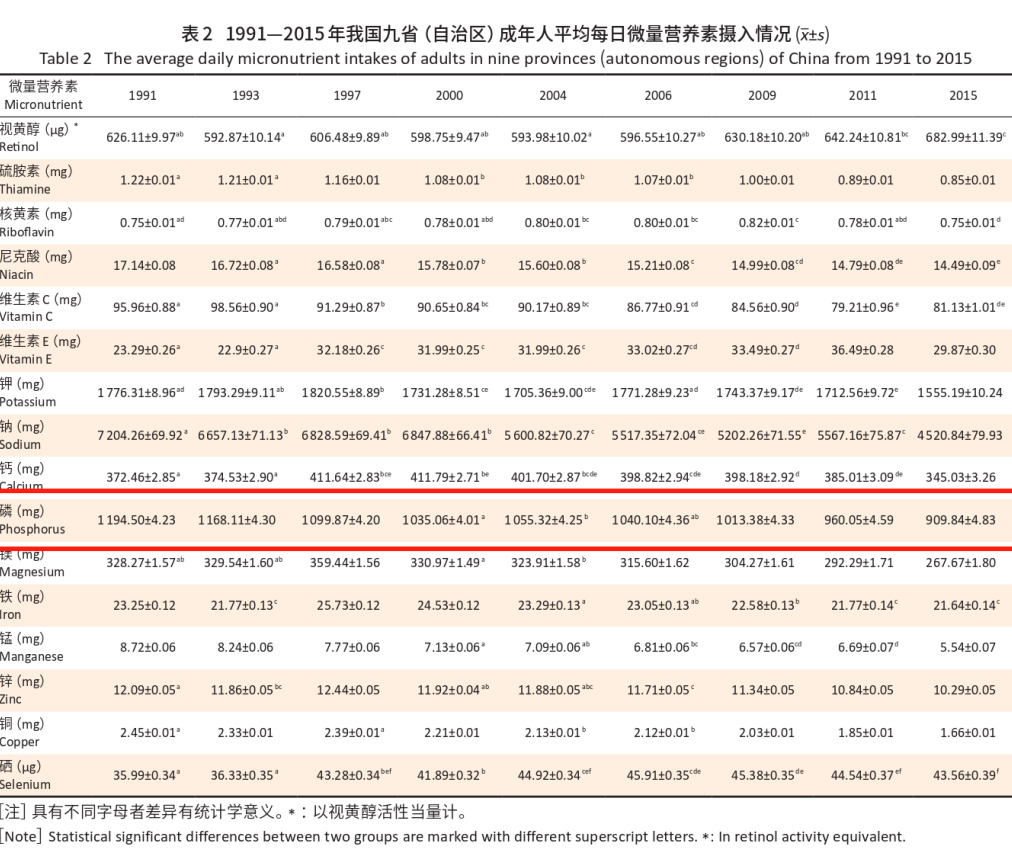Click the 1991 column header

[142, 96]
